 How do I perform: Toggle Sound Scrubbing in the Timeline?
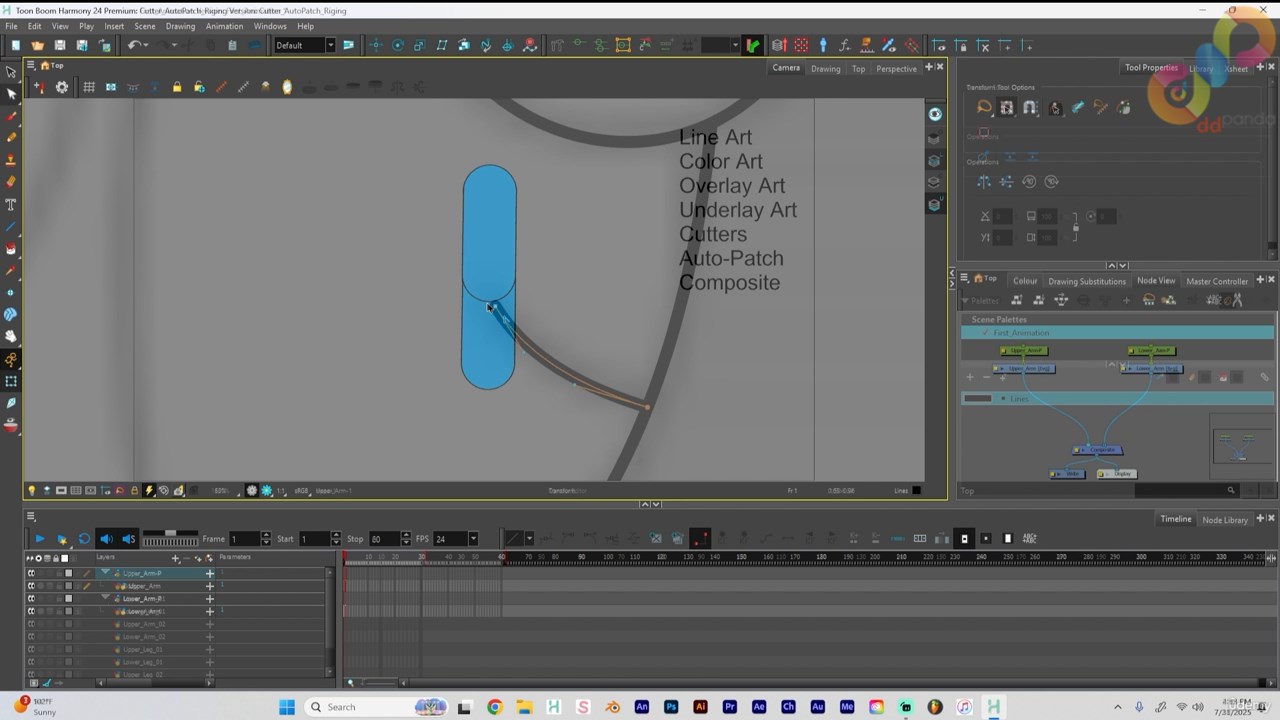pos(128,539)
